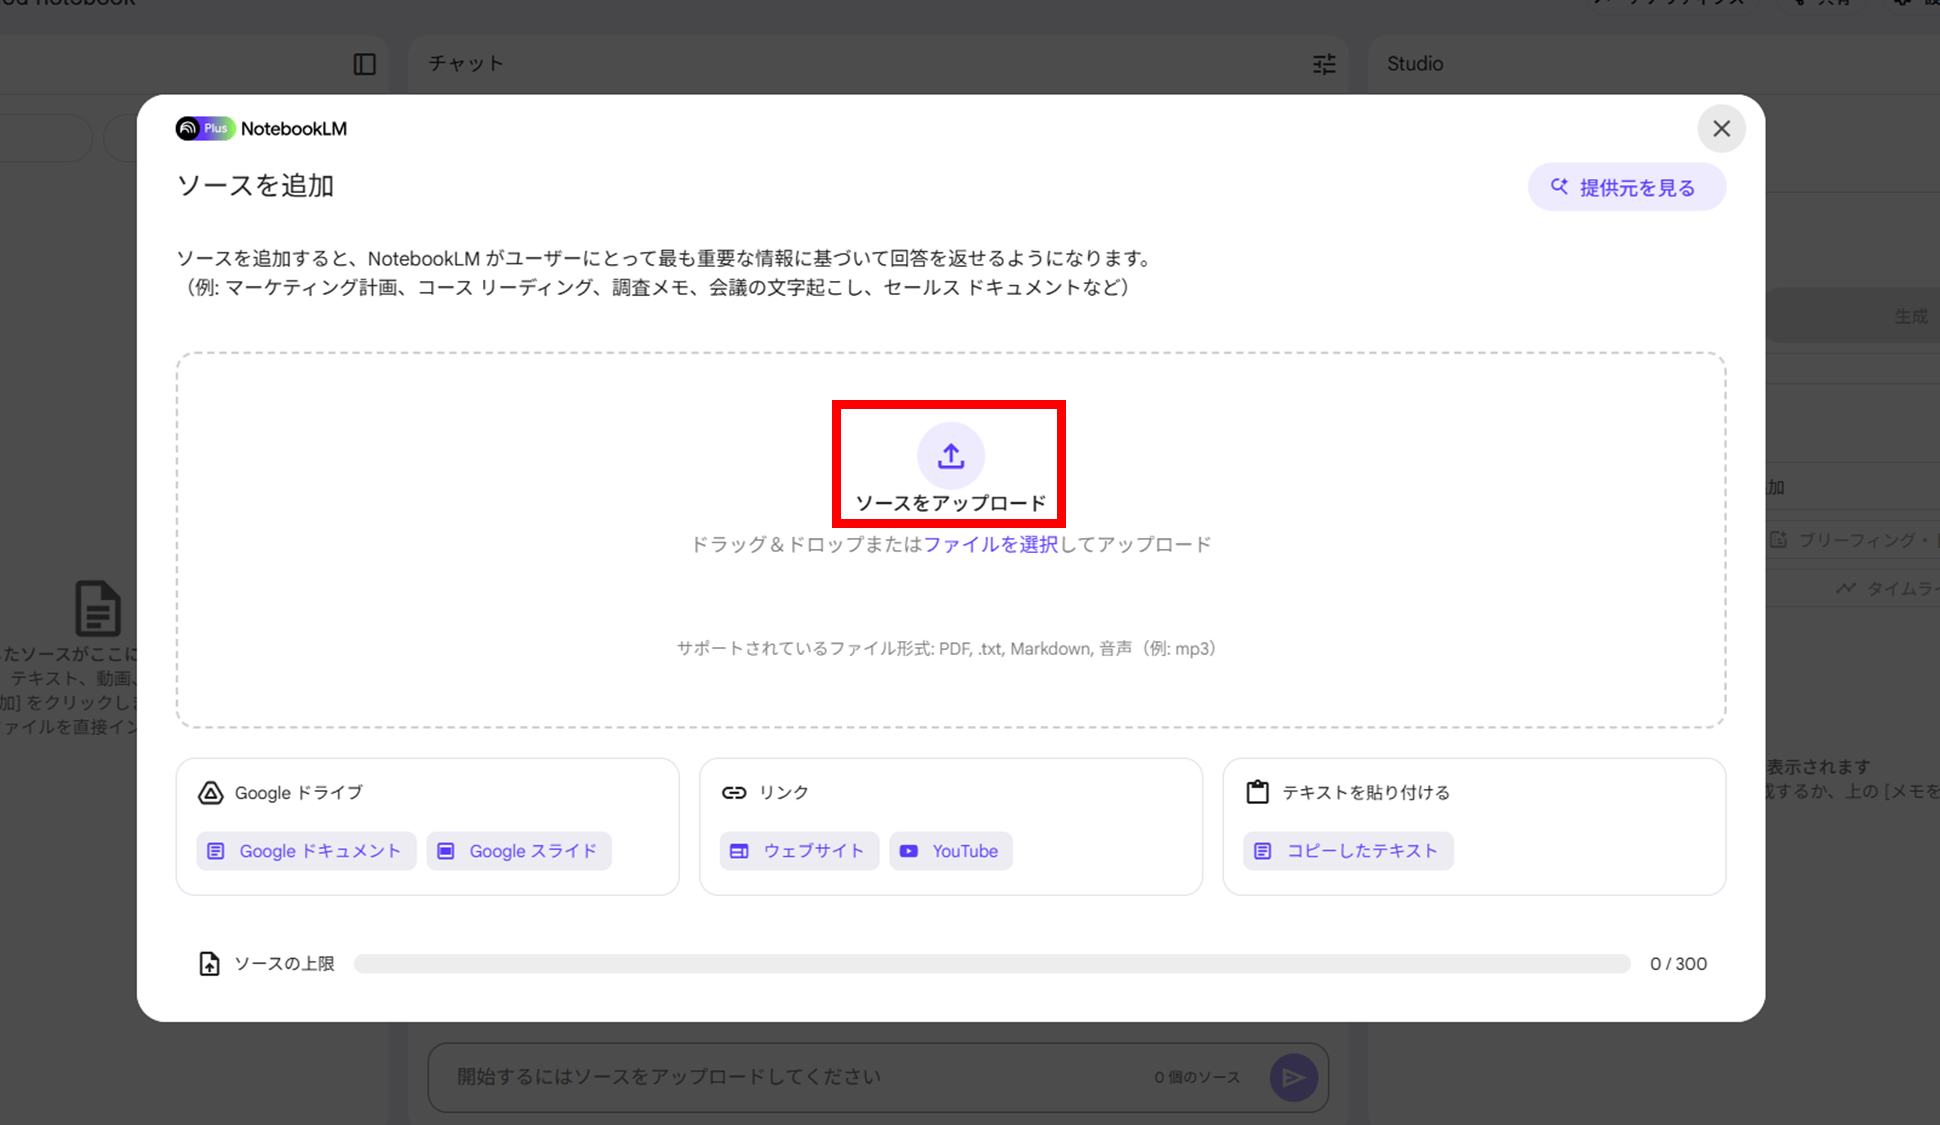Viewport: 1940px width, 1125px height.
Task: Focus the chat input field
Action: (x=878, y=1077)
